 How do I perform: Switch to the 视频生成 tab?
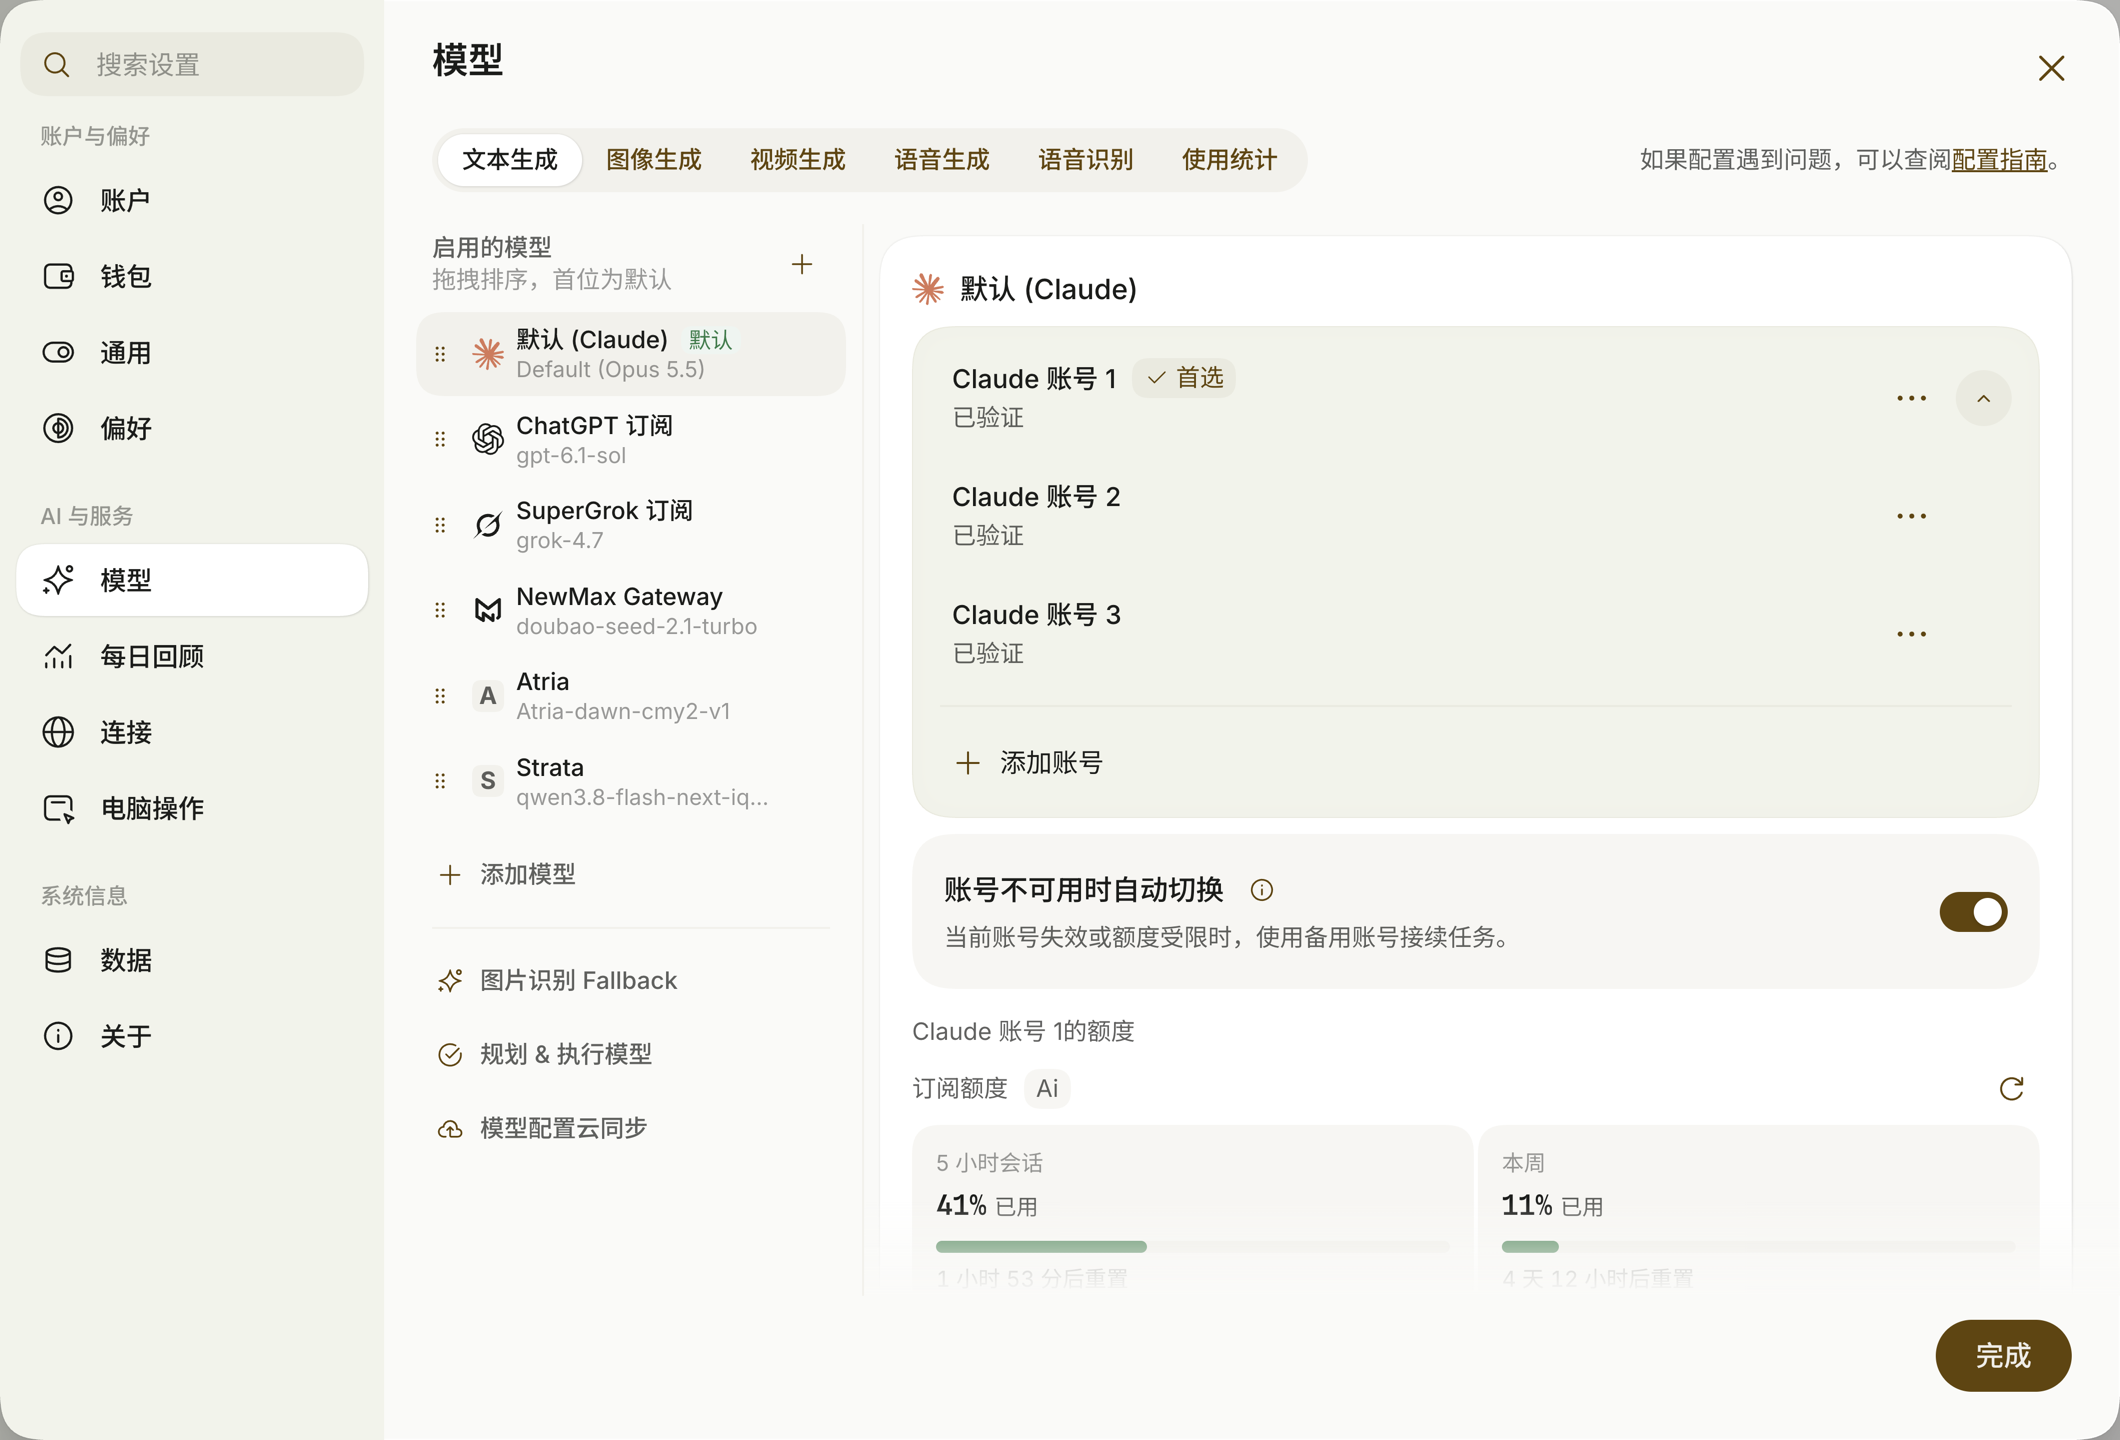798,160
